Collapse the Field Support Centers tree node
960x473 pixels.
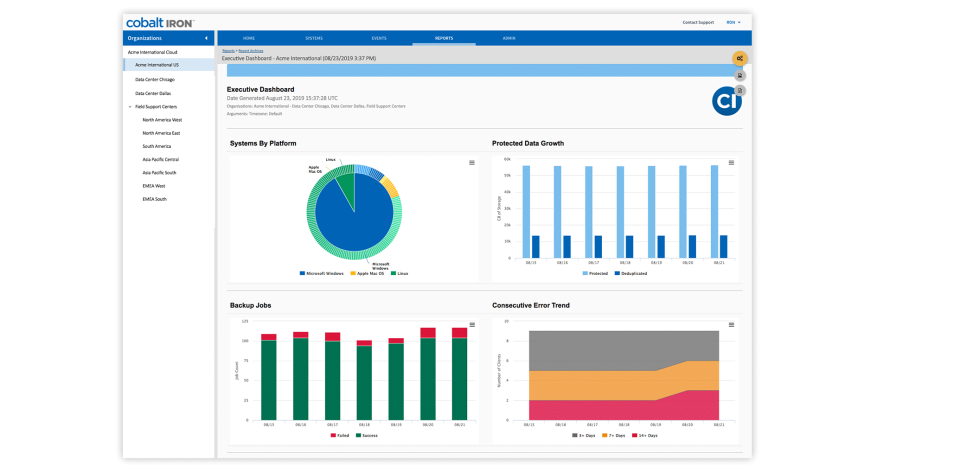point(130,107)
